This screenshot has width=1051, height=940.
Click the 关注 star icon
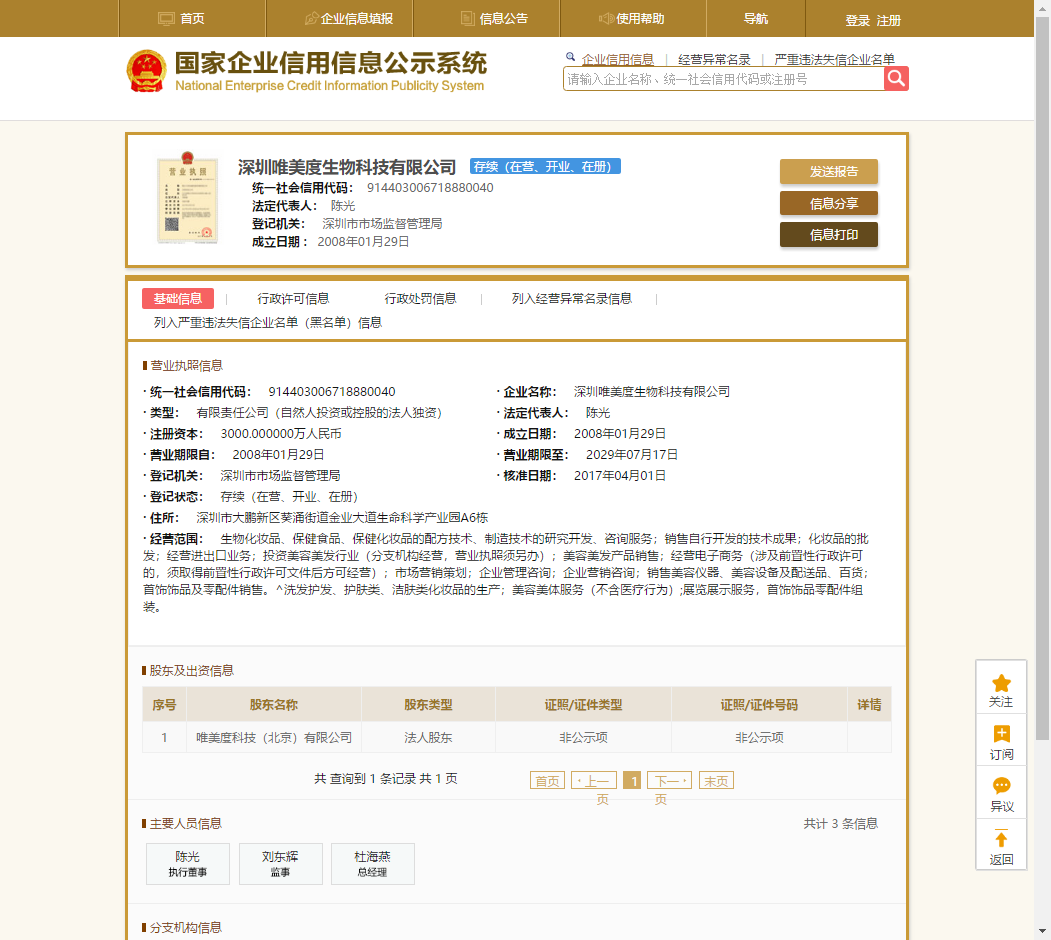coord(1001,684)
